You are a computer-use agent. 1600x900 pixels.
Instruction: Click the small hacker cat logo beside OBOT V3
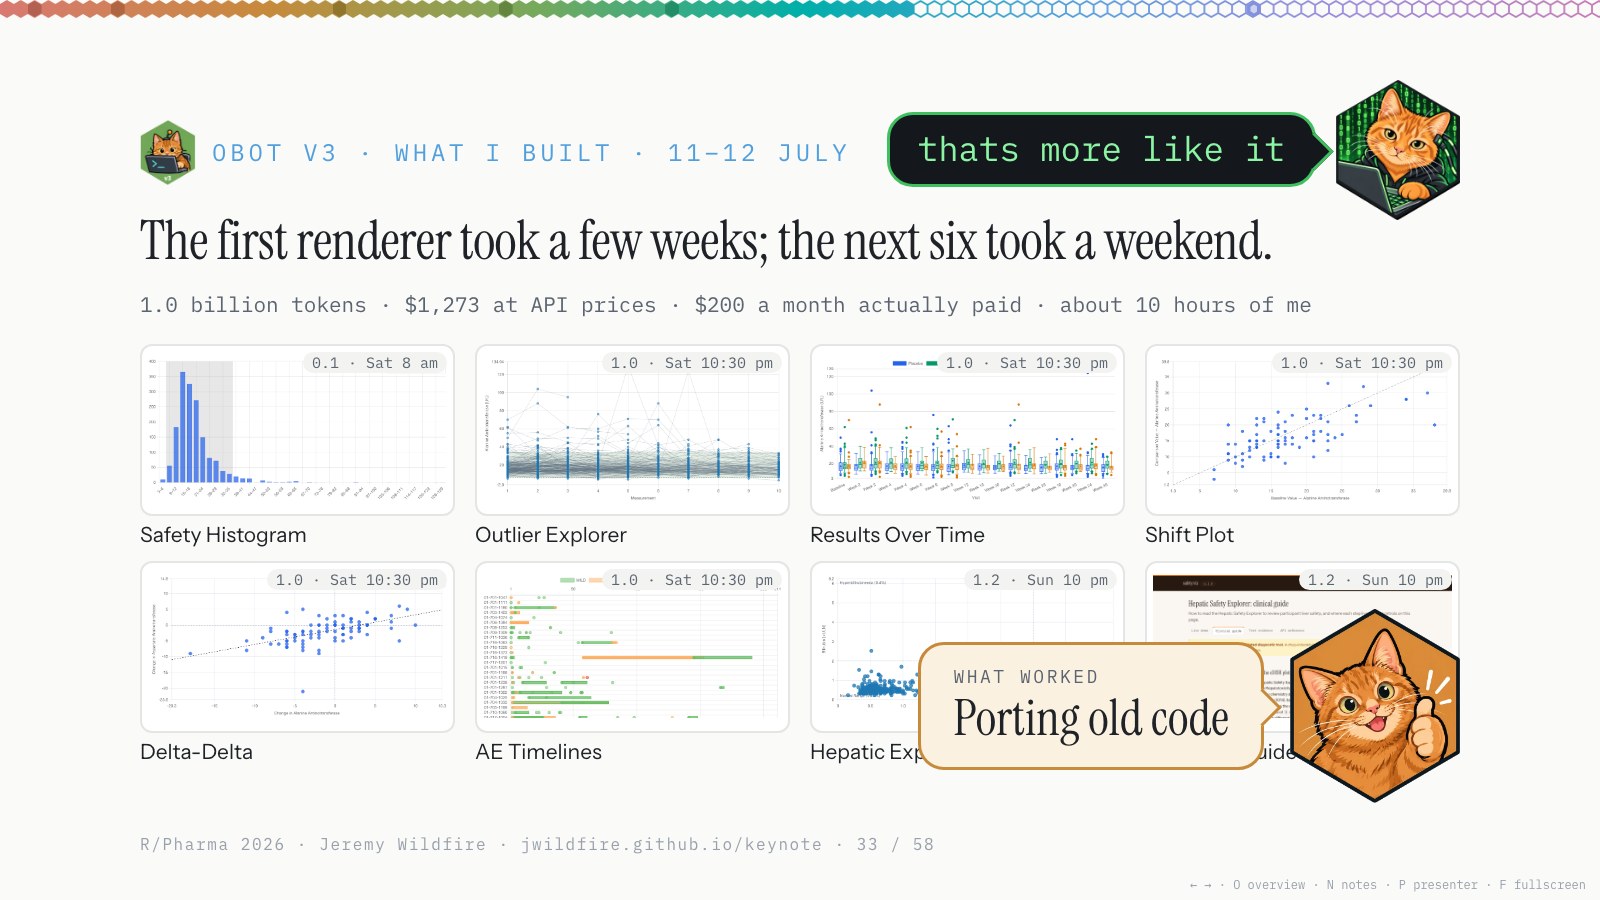(x=168, y=153)
